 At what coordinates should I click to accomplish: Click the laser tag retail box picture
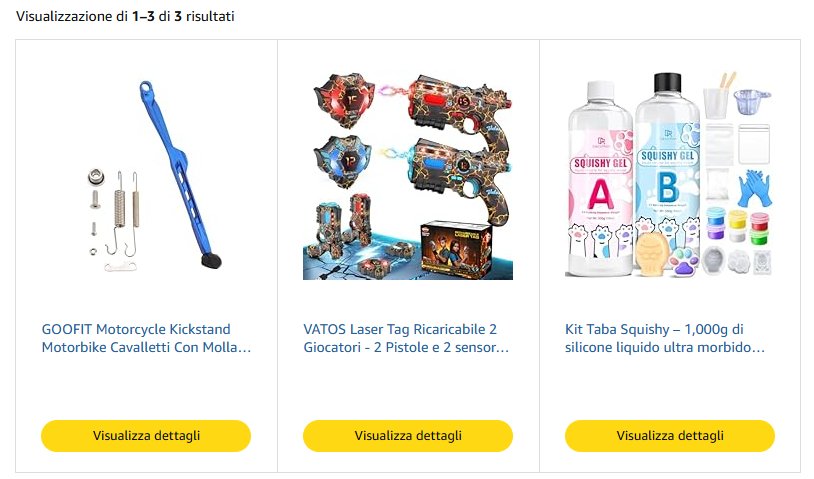[455, 250]
